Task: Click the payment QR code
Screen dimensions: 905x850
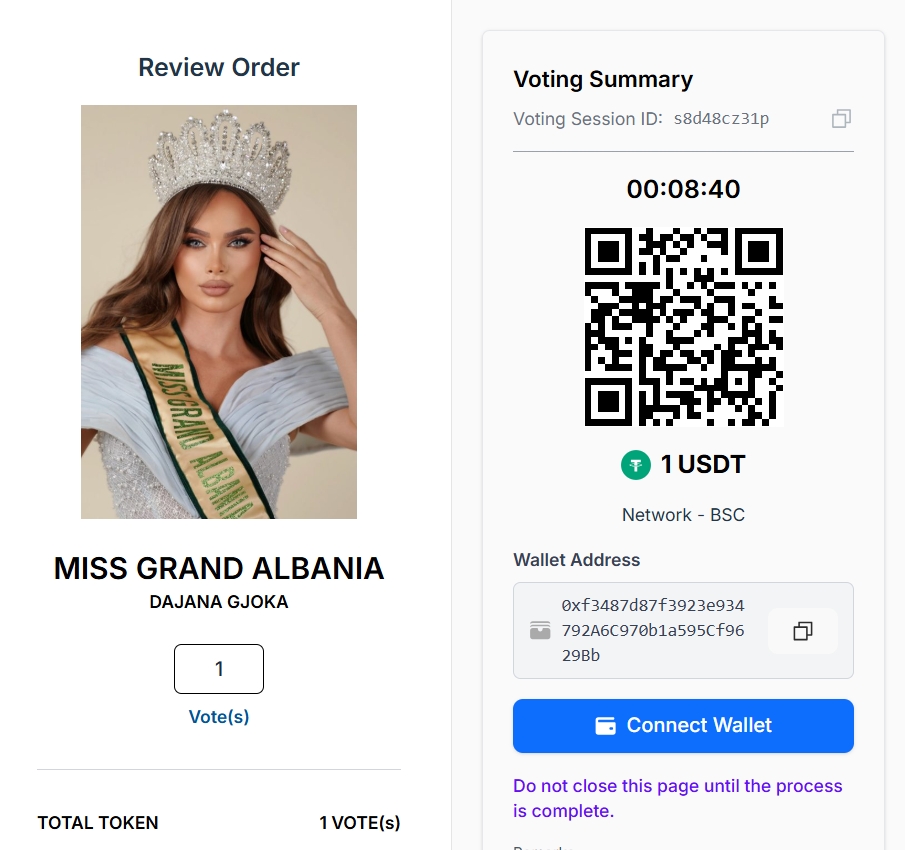Action: click(x=683, y=326)
